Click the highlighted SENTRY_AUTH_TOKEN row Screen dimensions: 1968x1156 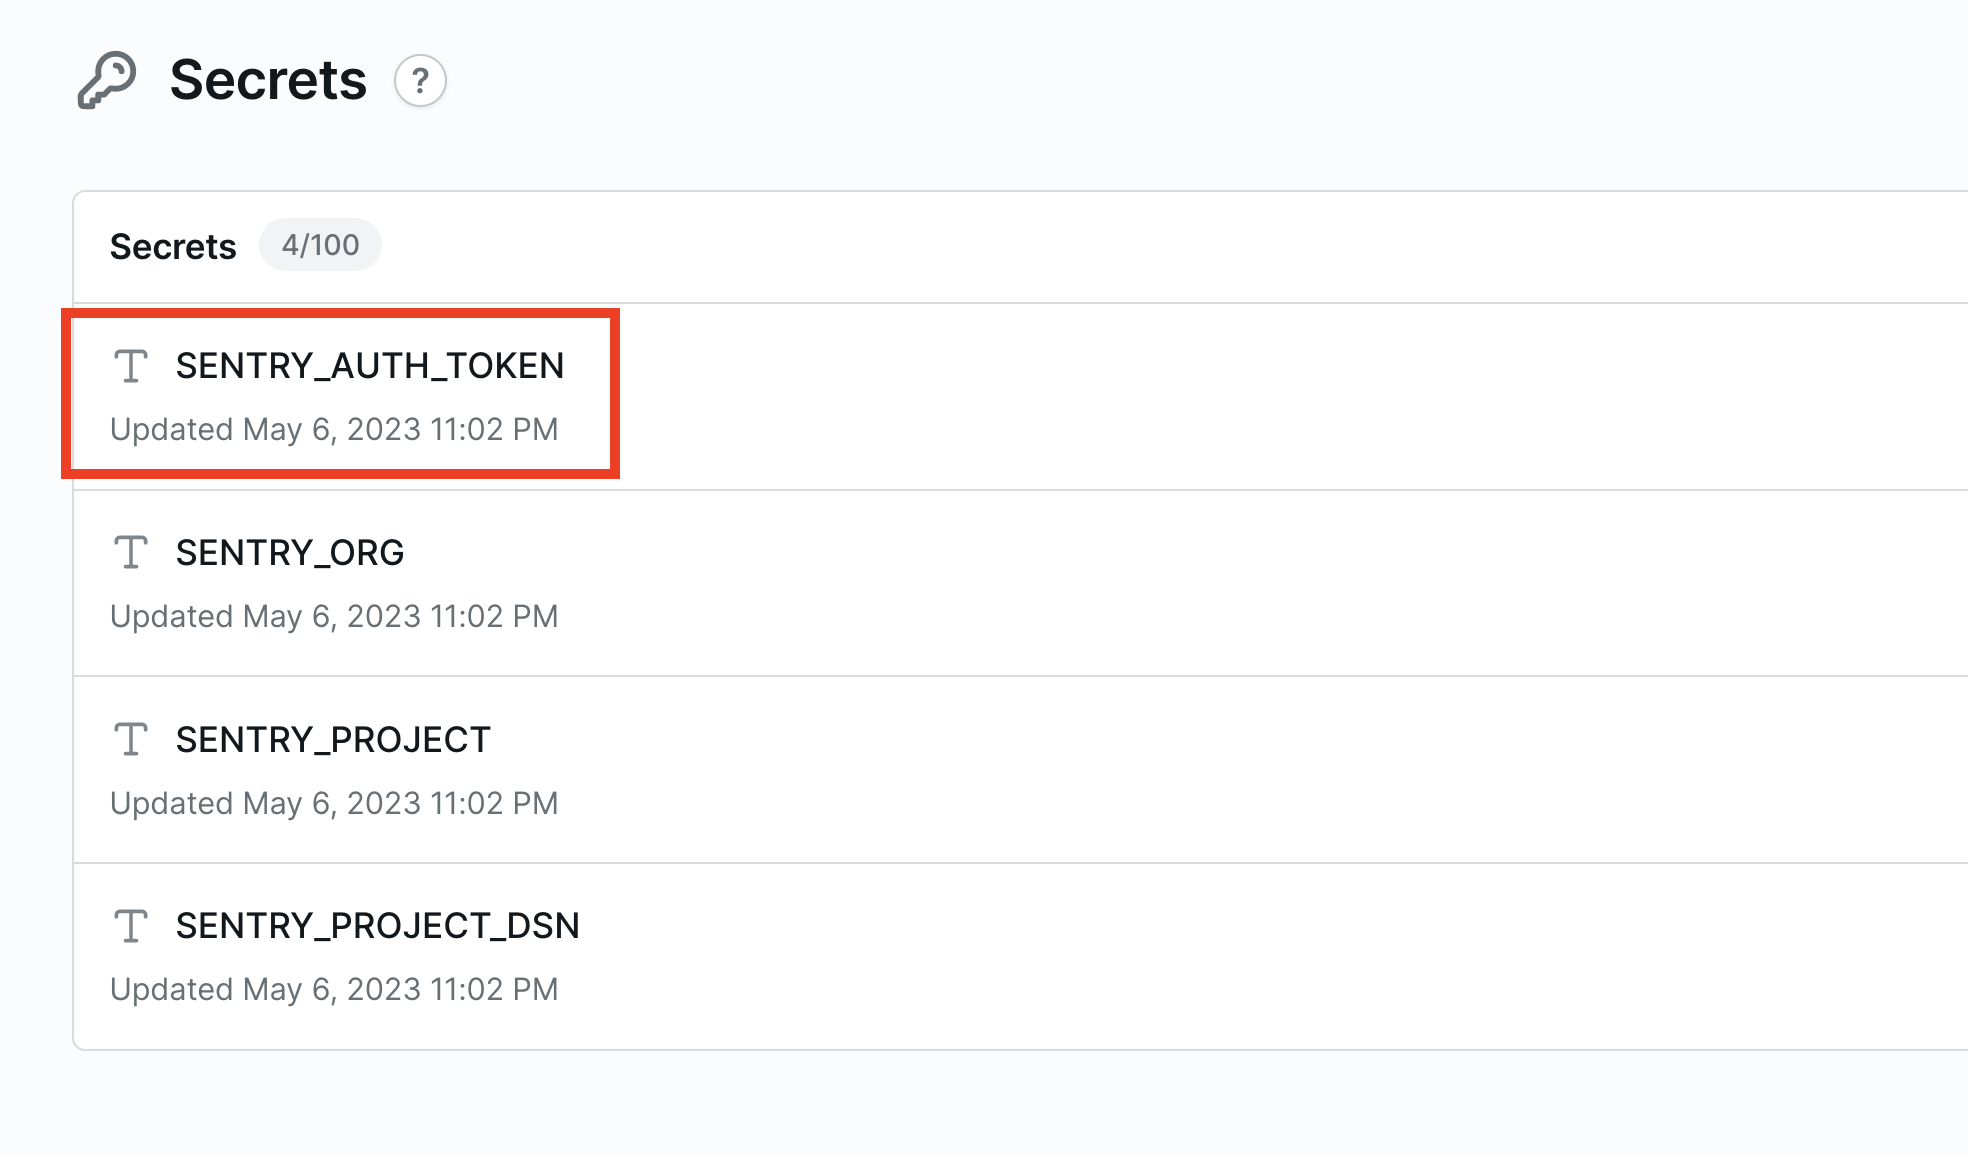click(340, 393)
